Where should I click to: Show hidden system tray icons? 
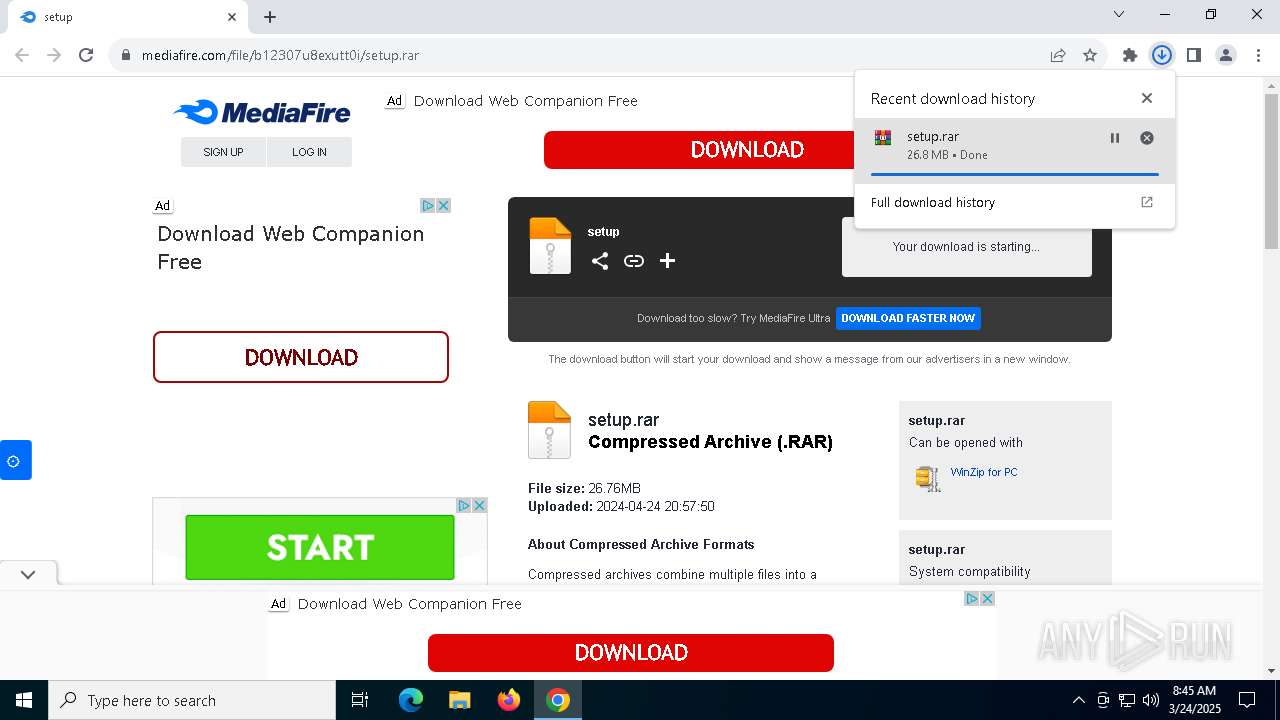[x=1078, y=700]
